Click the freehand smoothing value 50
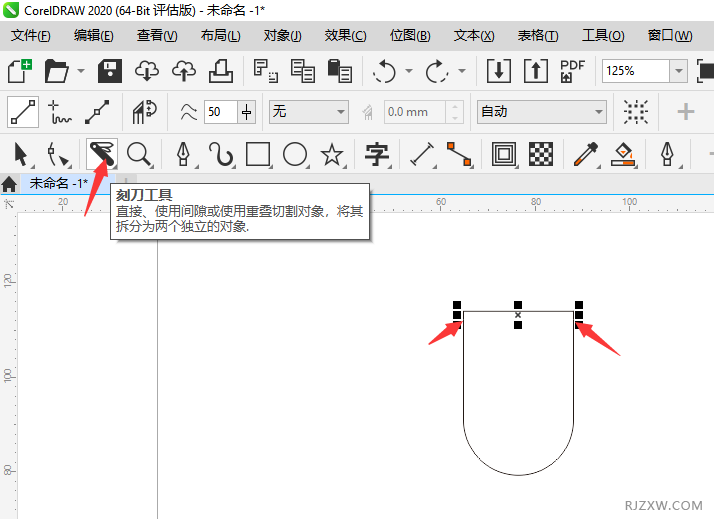Screen dimensions: 714x519 point(220,112)
